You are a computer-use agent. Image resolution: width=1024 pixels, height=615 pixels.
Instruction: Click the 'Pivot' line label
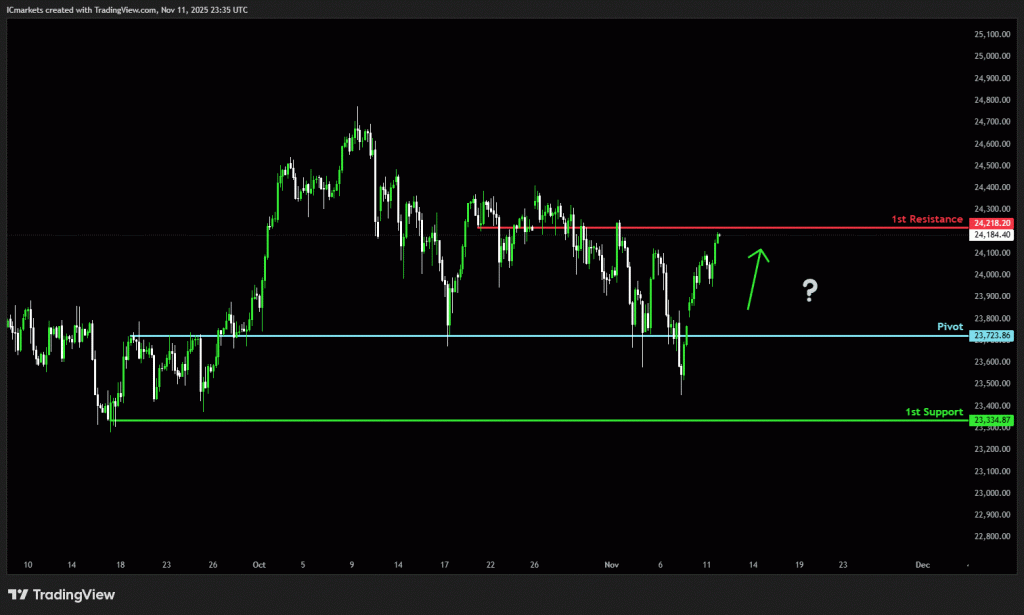(950, 327)
